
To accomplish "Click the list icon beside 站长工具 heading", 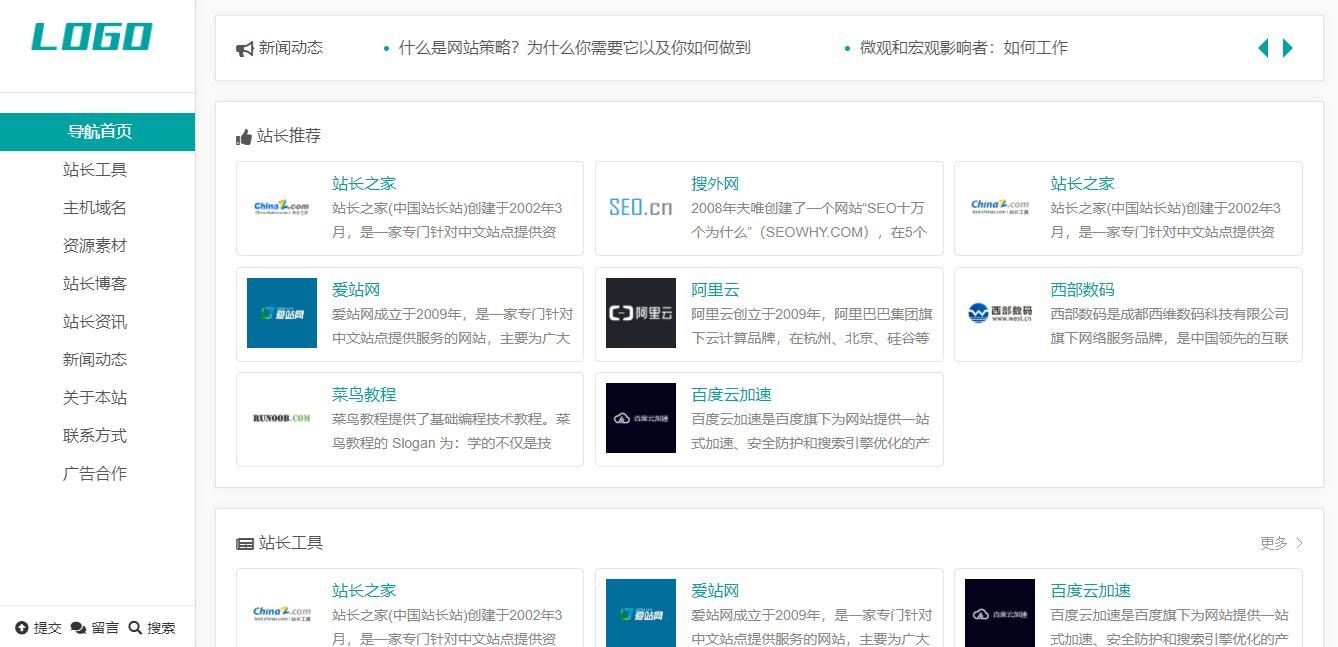I will (x=245, y=544).
